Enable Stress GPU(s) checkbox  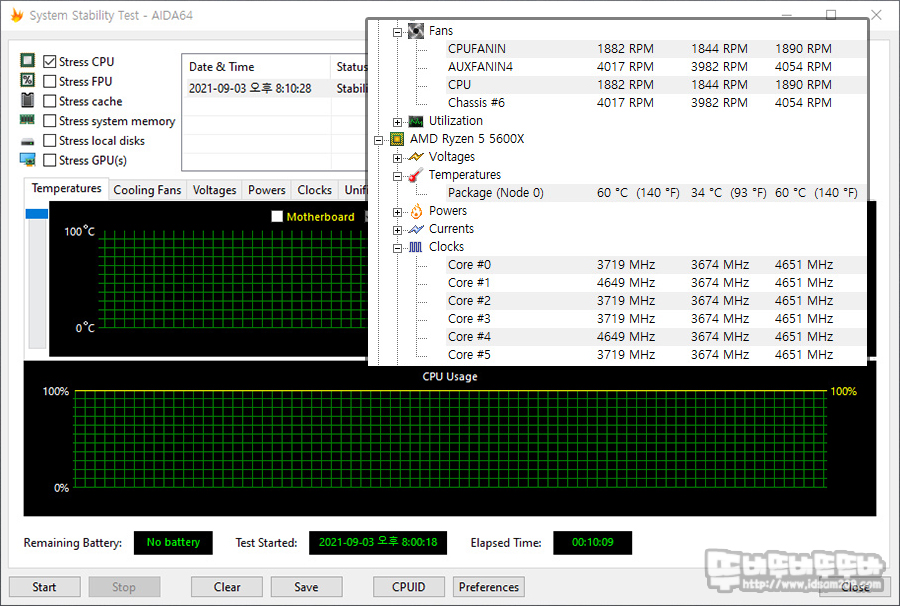(x=50, y=160)
